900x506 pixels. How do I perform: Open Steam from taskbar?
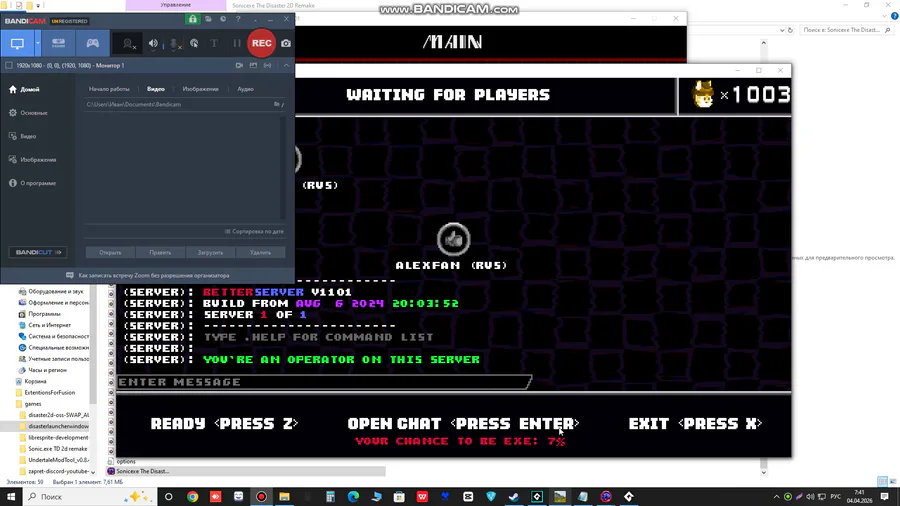point(514,497)
